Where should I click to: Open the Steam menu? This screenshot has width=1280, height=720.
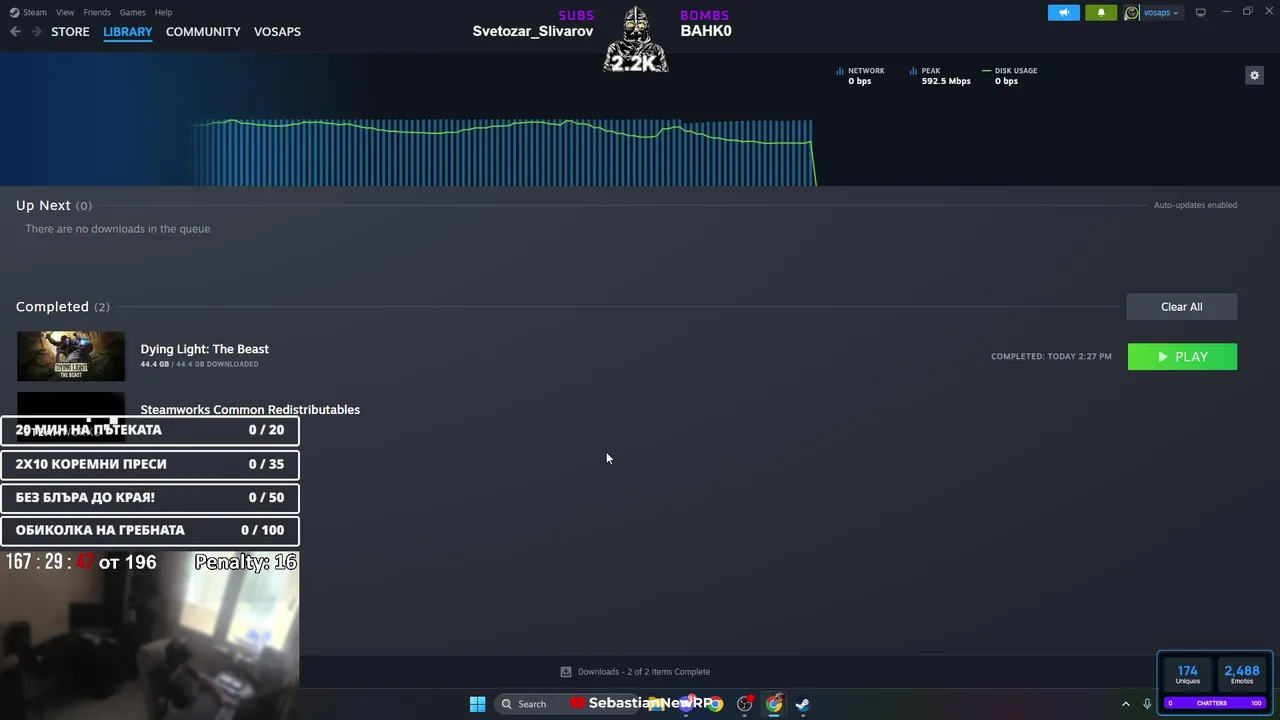click(28, 12)
